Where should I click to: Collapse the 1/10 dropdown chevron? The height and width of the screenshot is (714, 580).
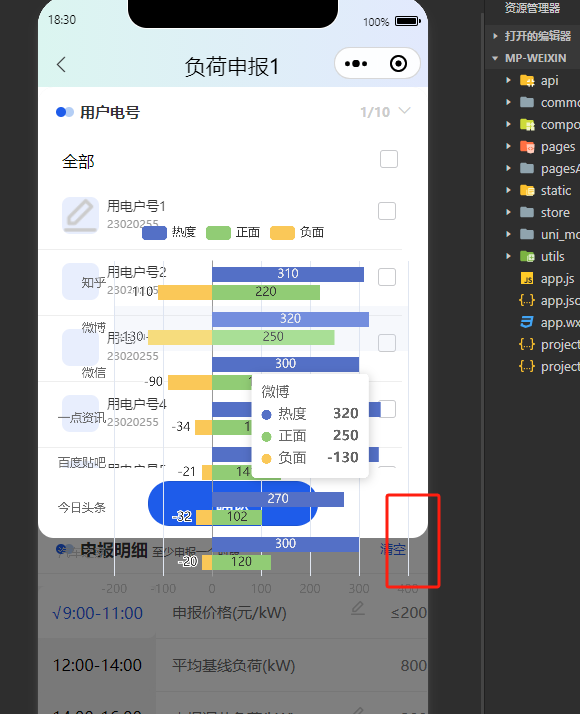click(404, 111)
